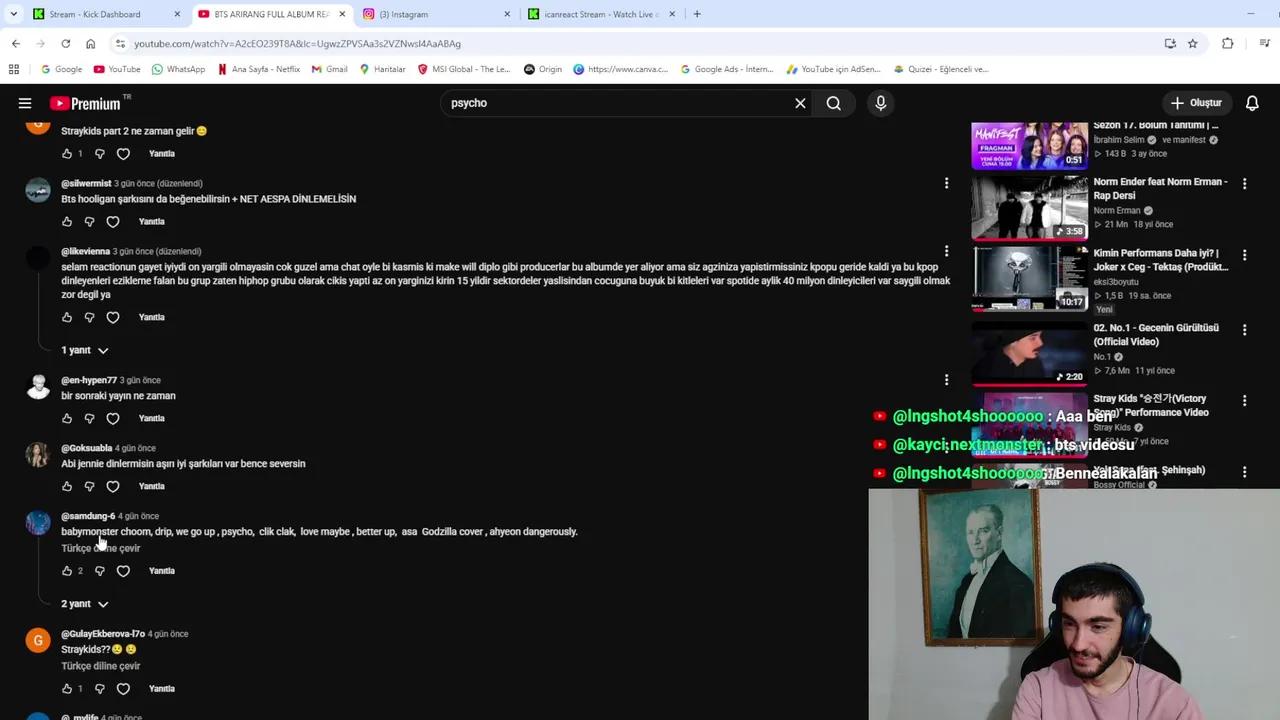Click the address bar URL

(298, 44)
